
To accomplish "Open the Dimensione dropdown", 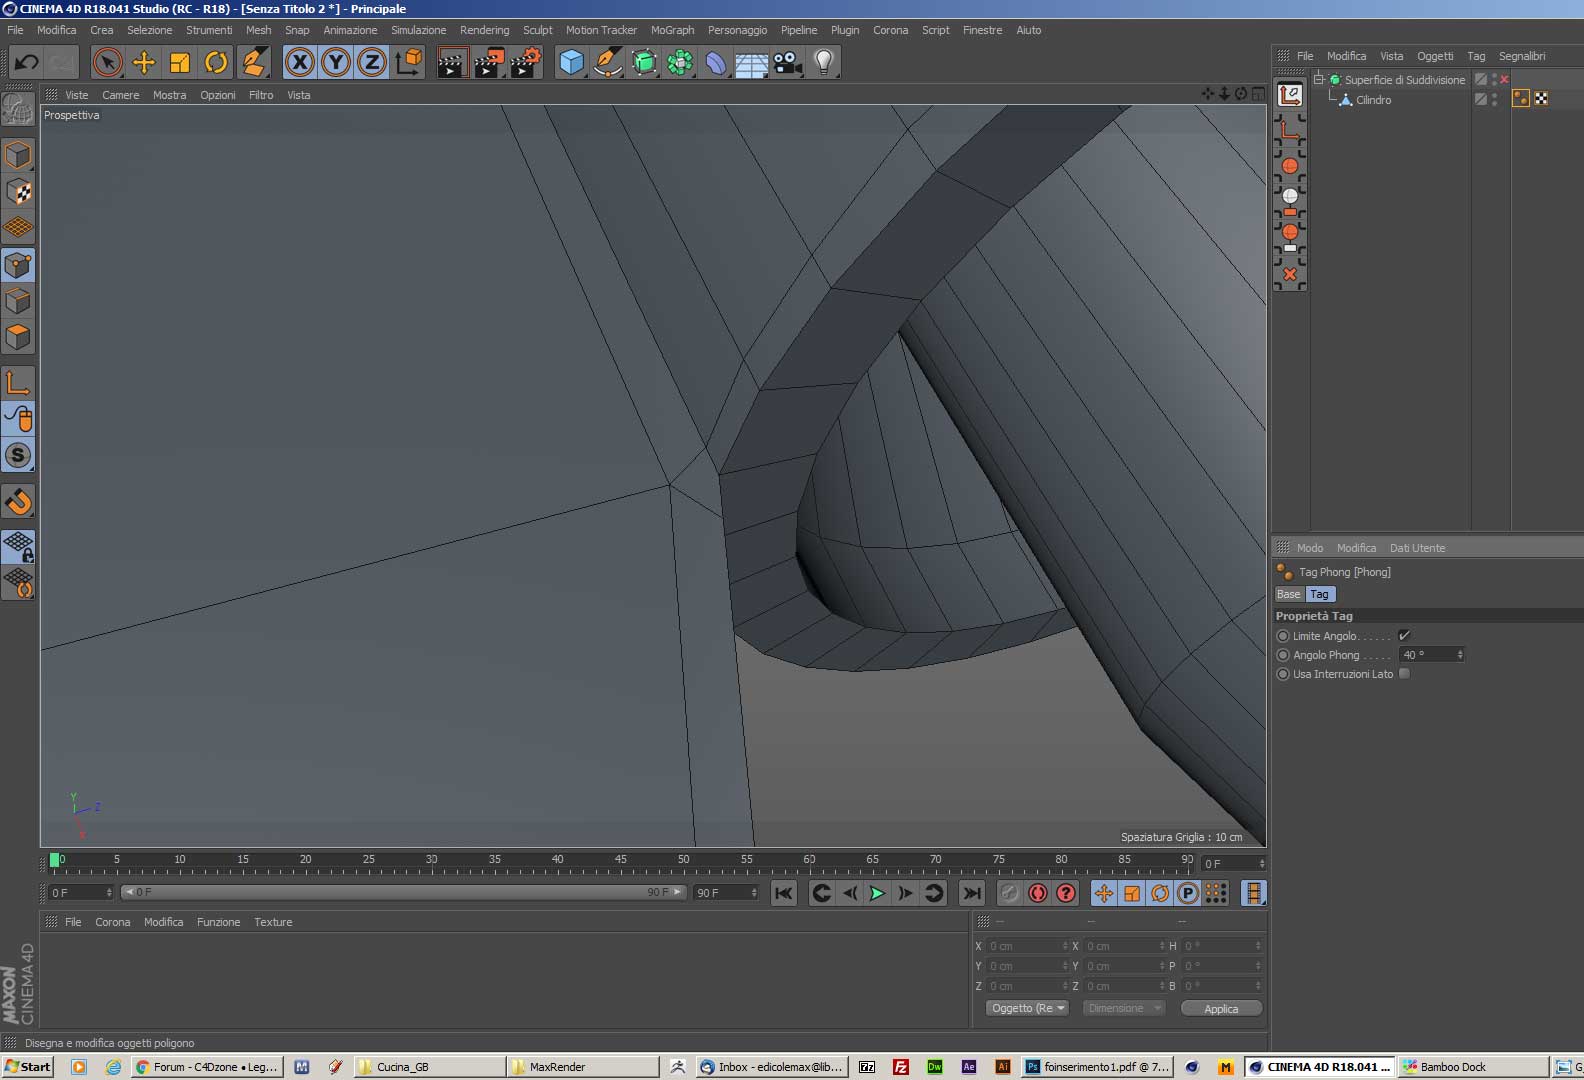I will pos(1124,1008).
